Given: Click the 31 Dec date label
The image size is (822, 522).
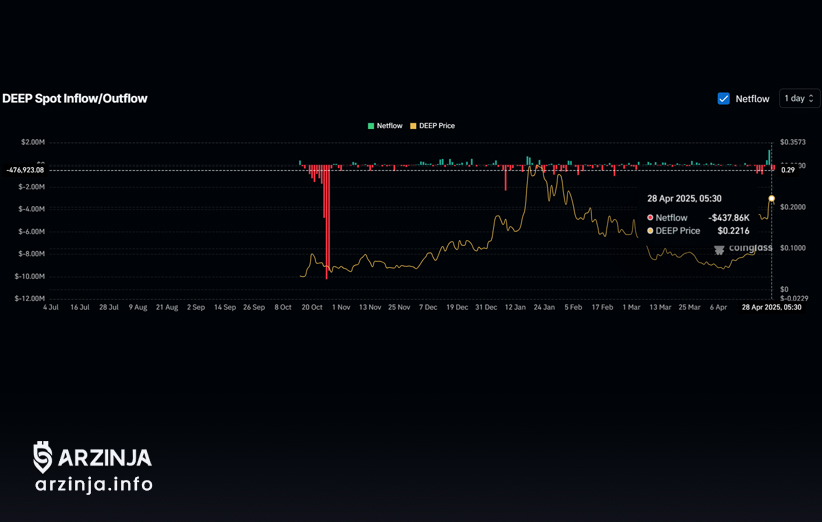Looking at the screenshot, I should coord(486,307).
